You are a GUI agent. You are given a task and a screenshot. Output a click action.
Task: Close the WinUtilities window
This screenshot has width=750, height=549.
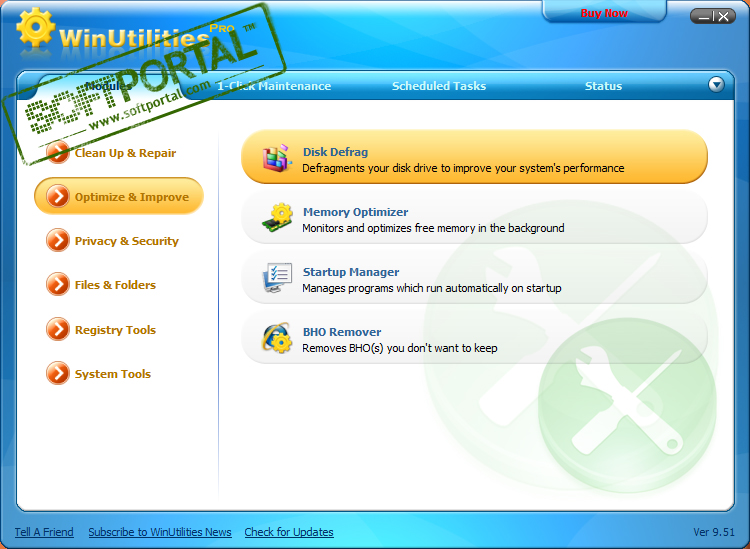tap(724, 17)
